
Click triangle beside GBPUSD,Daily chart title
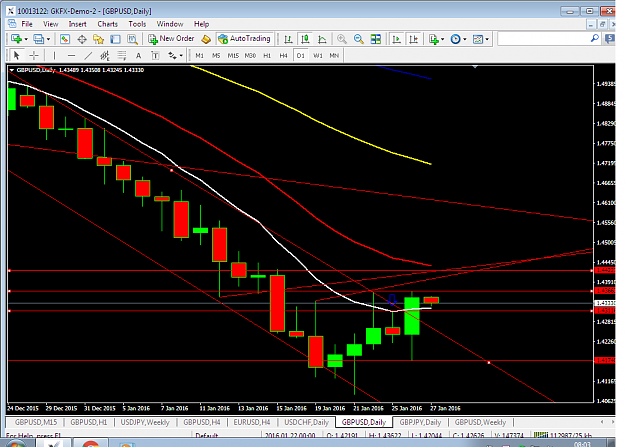coord(12,70)
